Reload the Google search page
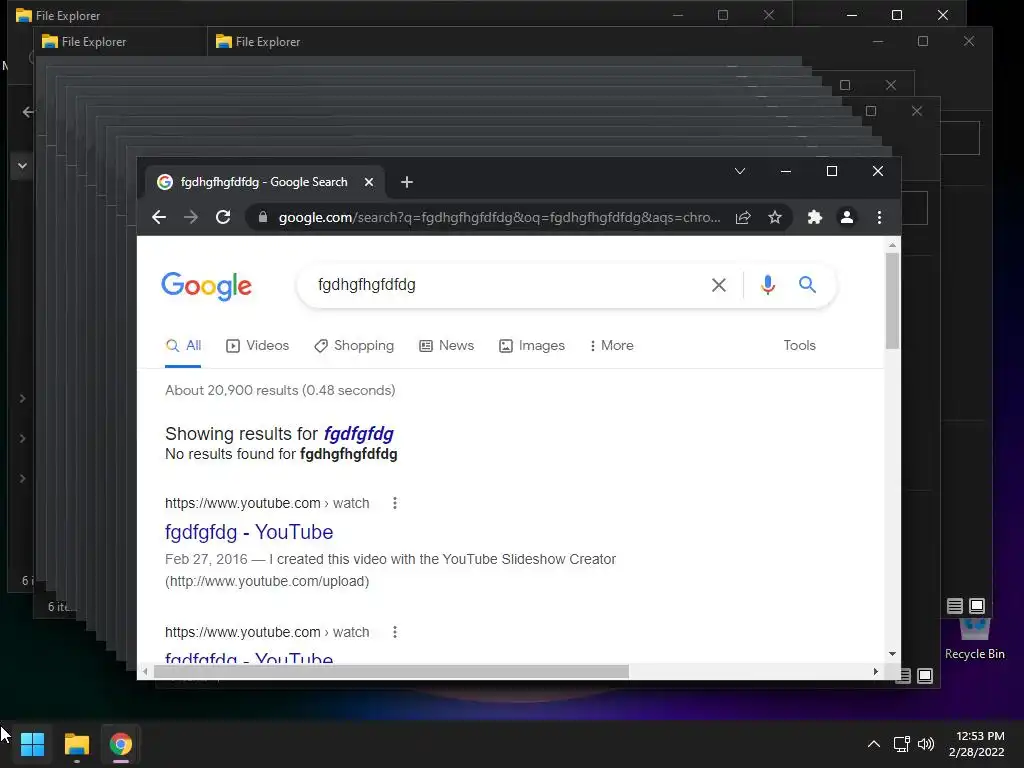The width and height of the screenshot is (1024, 768). pos(223,217)
